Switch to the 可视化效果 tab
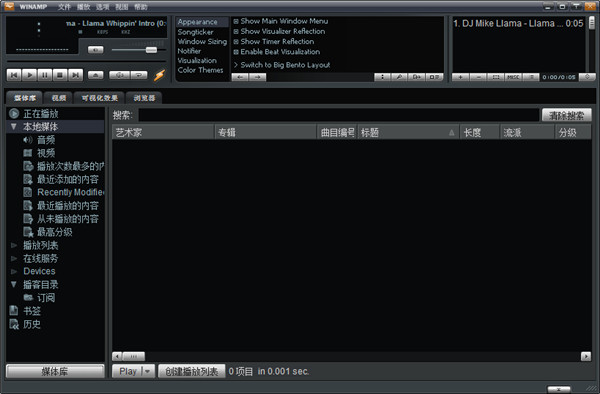Viewport: 600px width, 394px height. 99,98
